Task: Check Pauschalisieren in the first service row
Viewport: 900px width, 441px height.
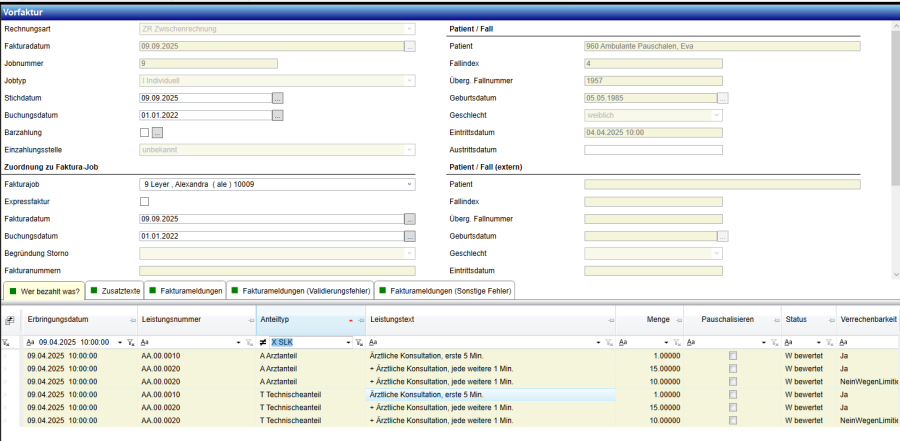Action: 733,355
